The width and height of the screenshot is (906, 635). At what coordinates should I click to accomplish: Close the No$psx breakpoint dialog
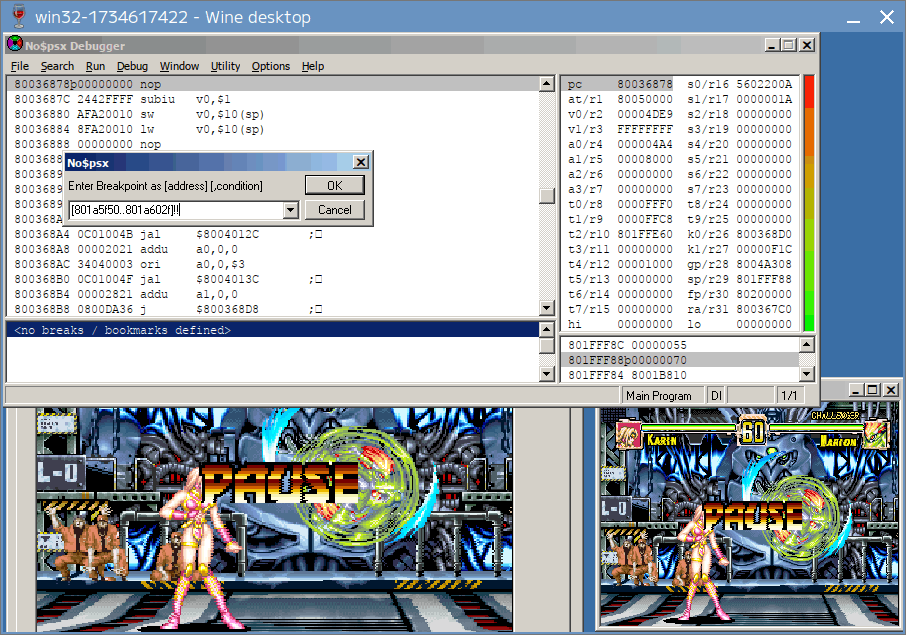pyautogui.click(x=361, y=162)
